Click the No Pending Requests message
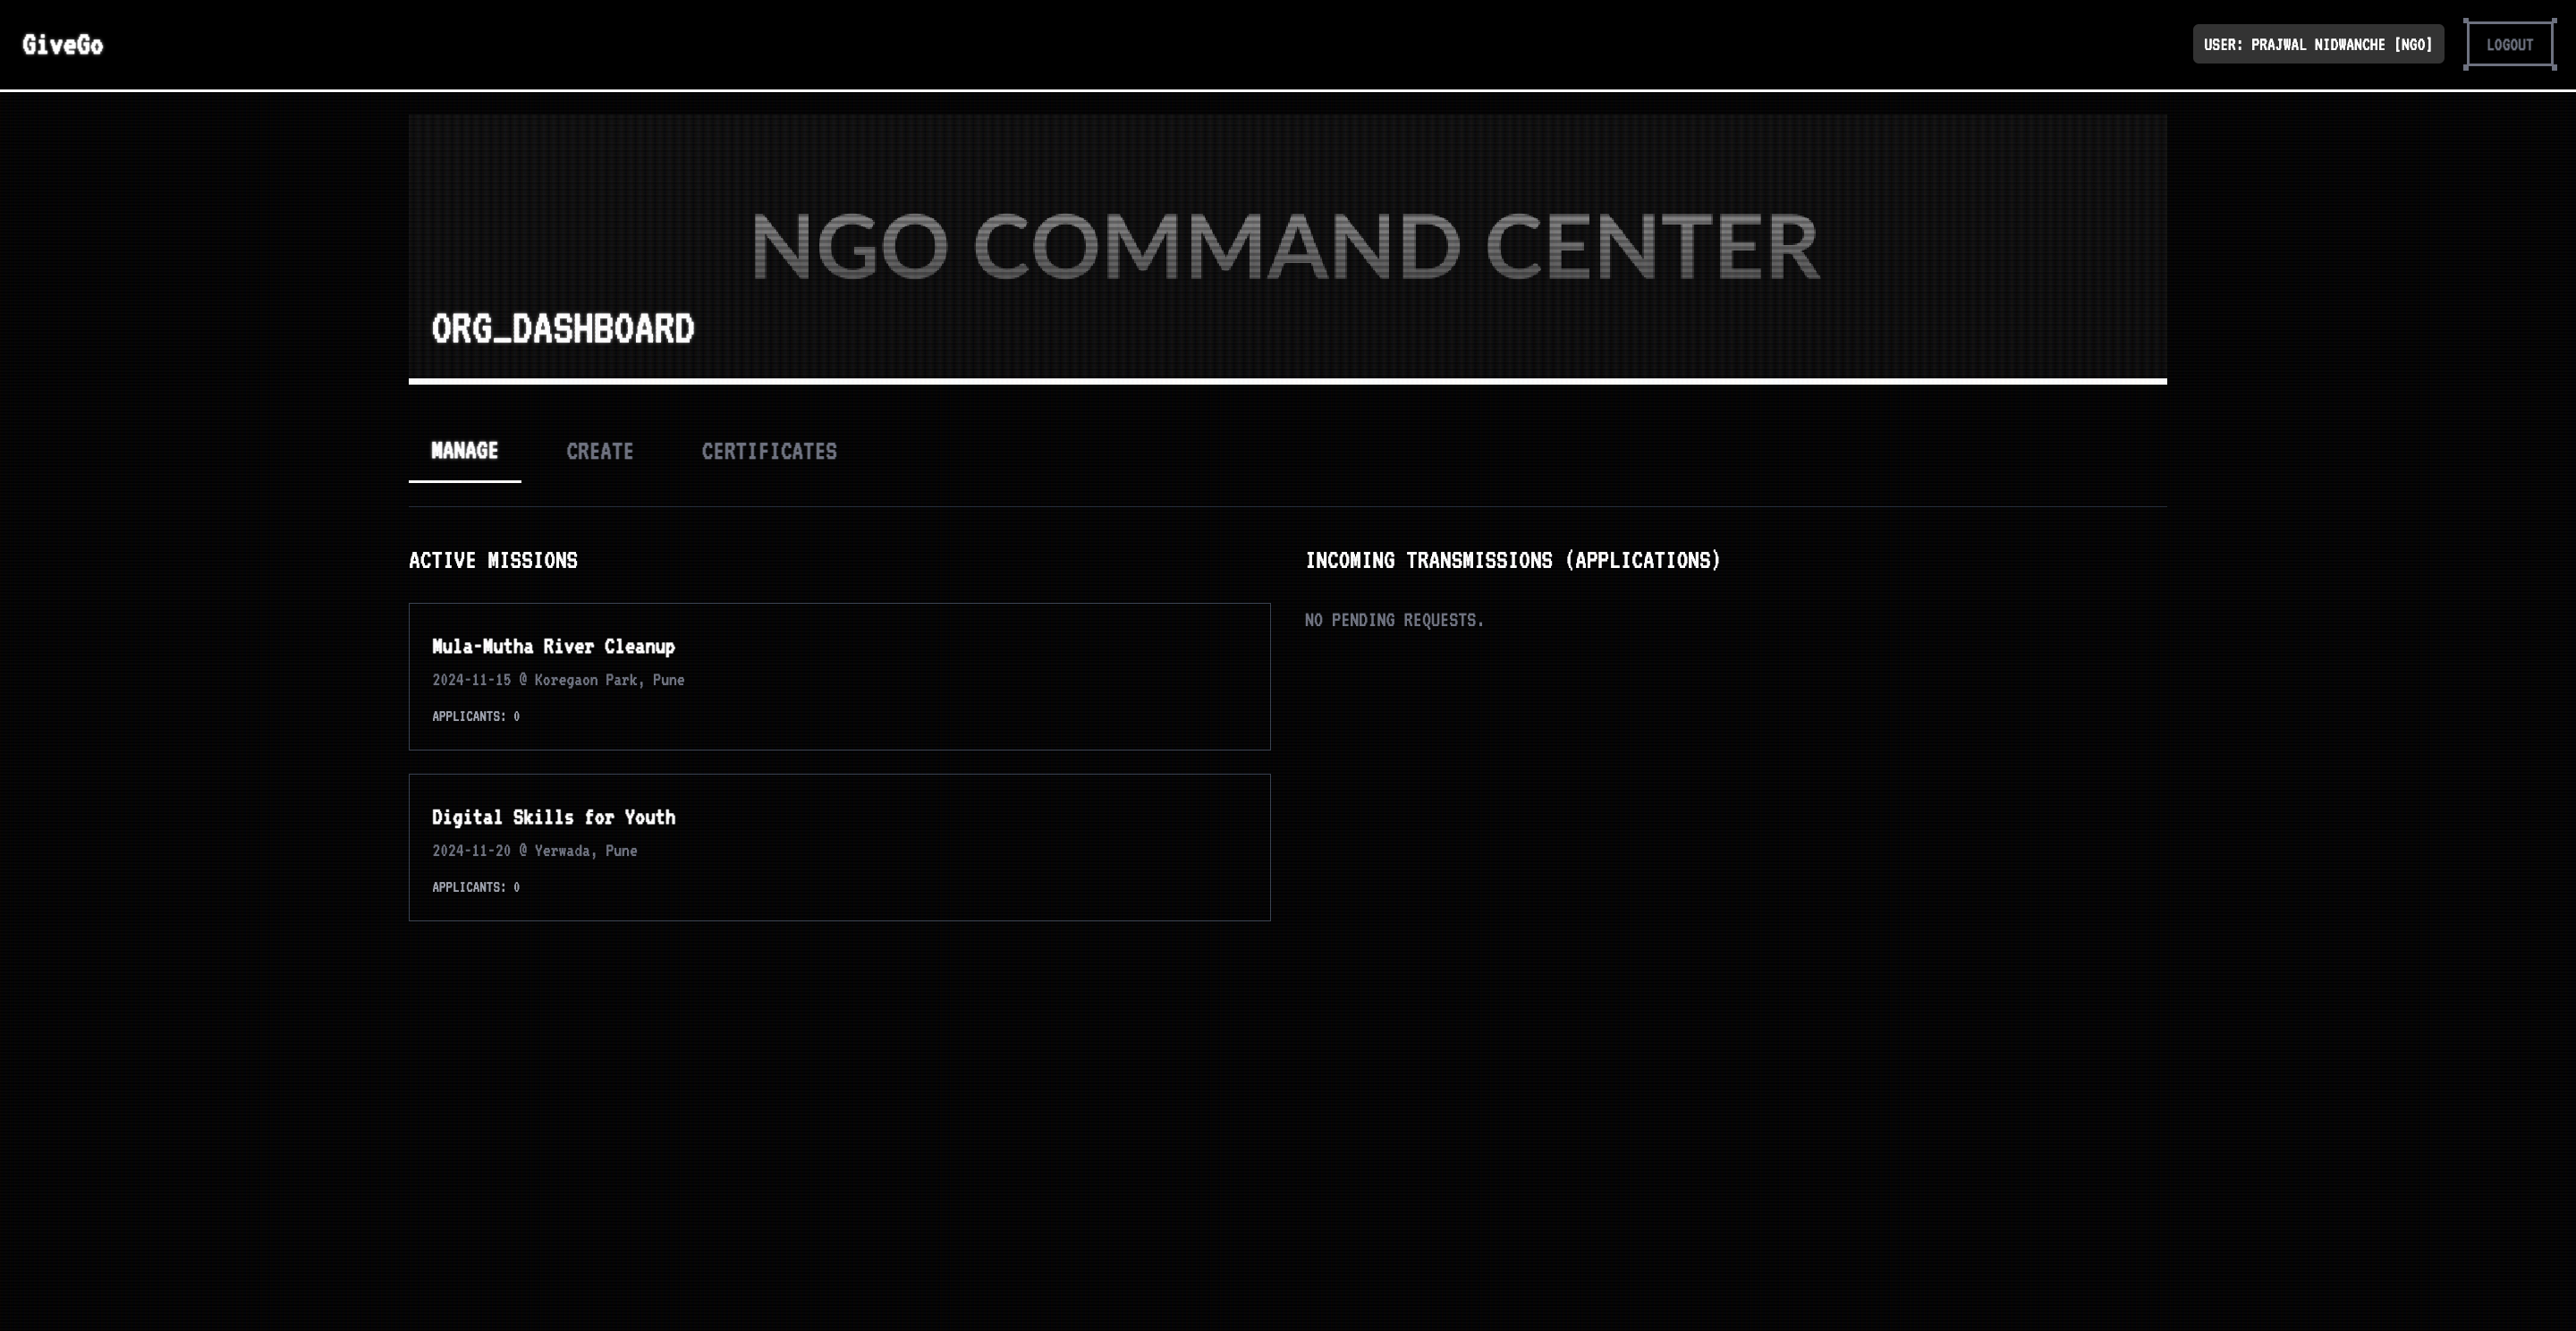 click(x=1393, y=620)
